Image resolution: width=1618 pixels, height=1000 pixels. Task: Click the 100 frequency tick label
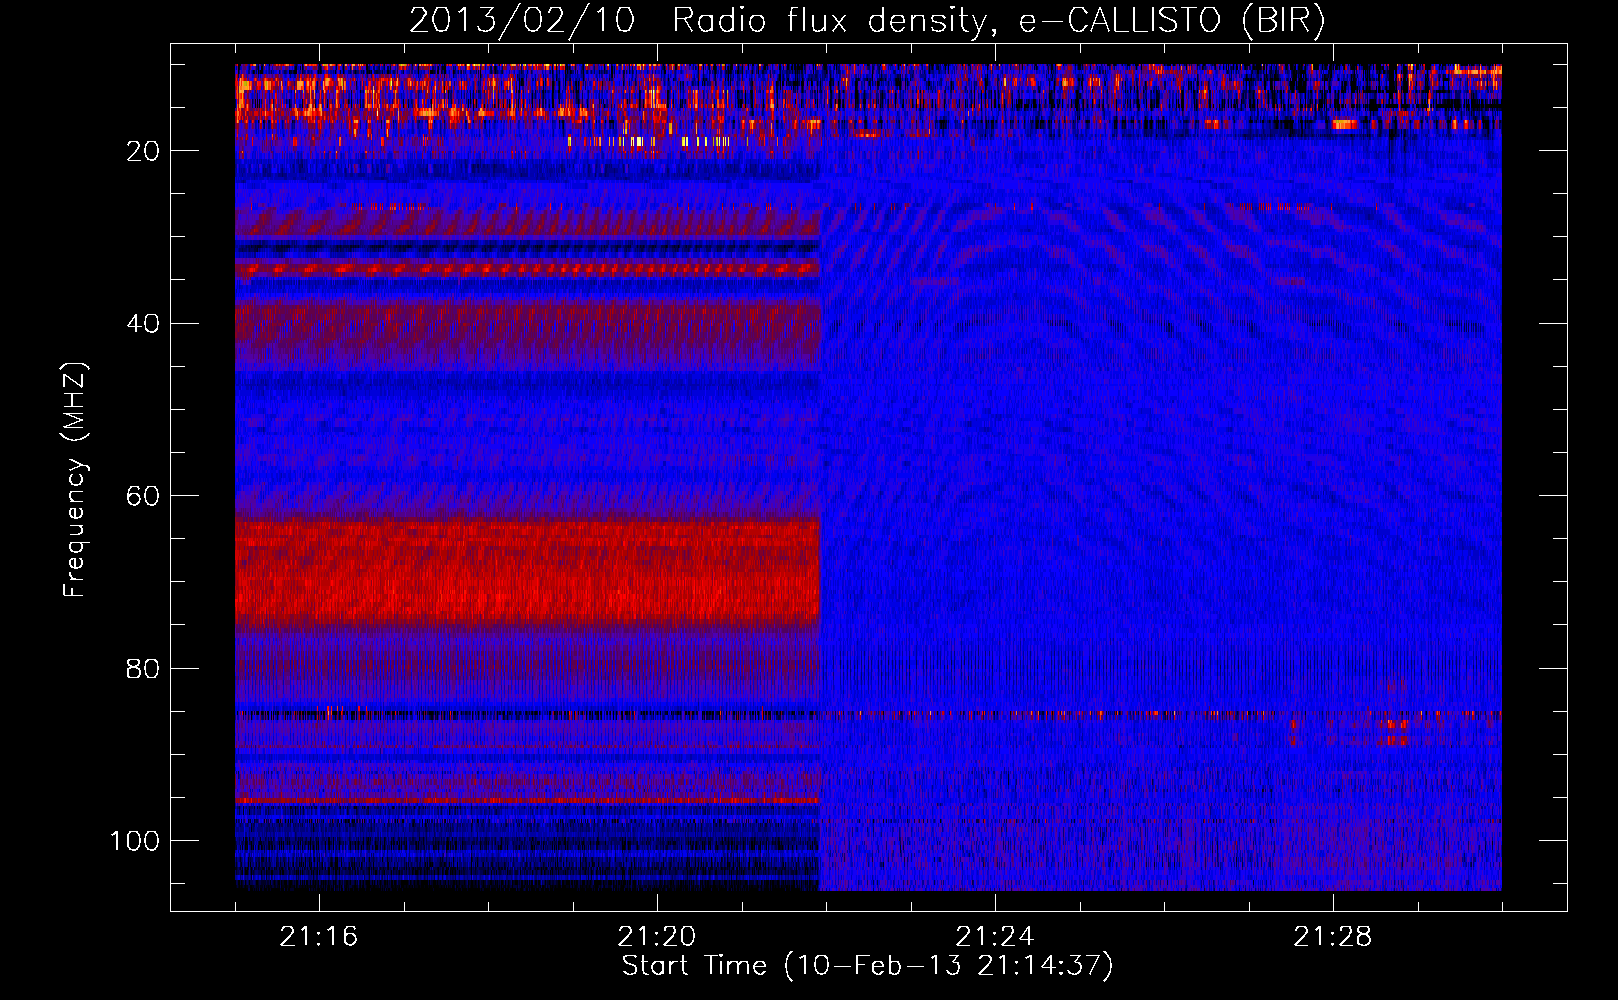(136, 841)
